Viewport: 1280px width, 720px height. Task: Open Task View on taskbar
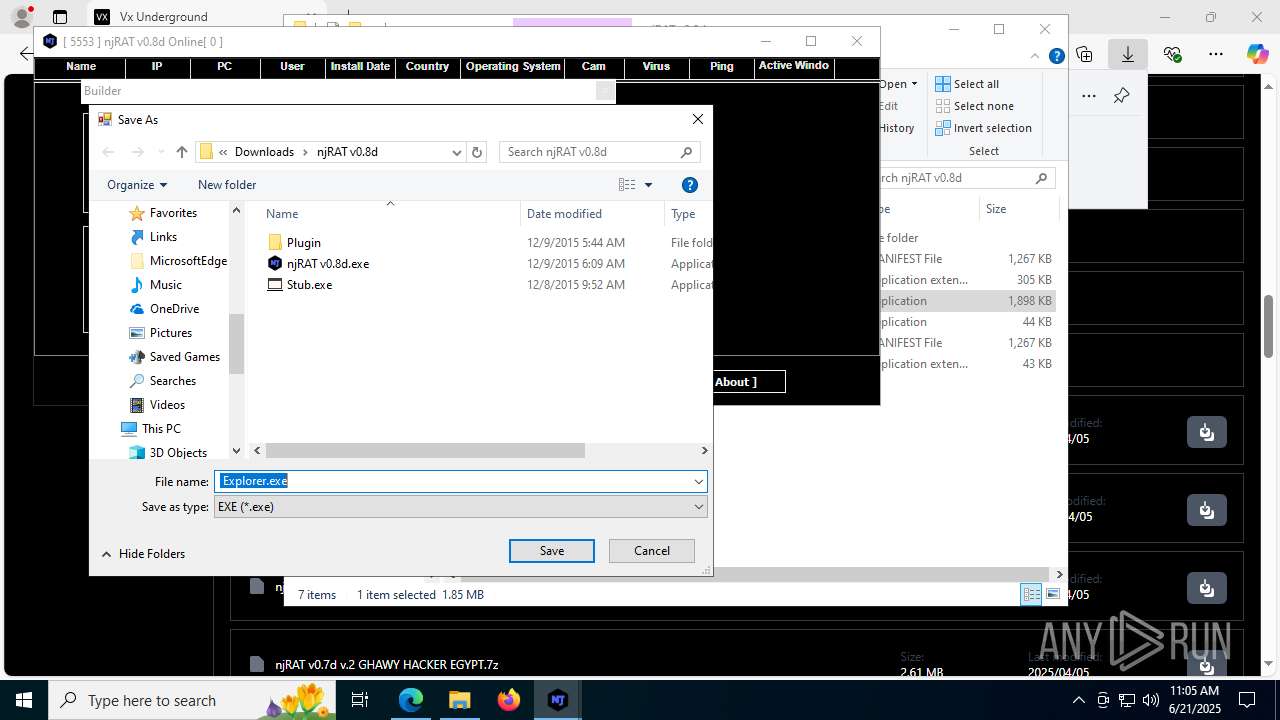click(361, 700)
